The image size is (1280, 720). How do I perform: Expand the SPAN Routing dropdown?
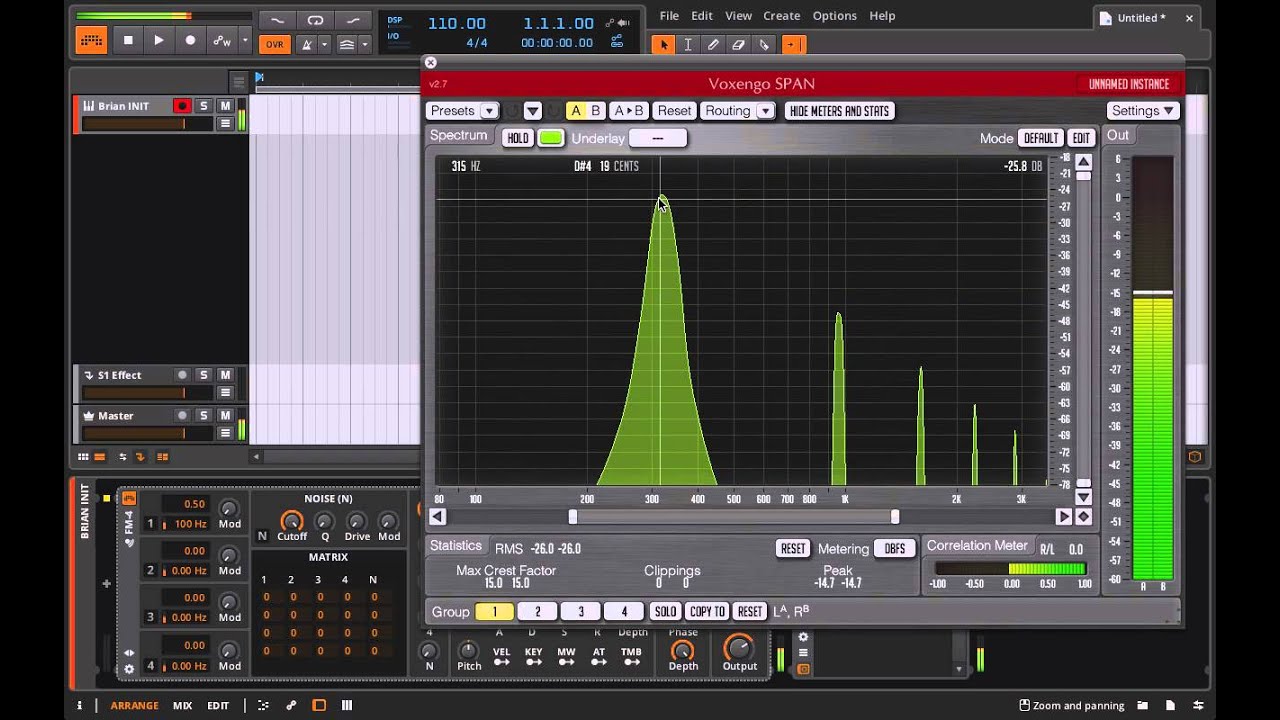tap(737, 111)
